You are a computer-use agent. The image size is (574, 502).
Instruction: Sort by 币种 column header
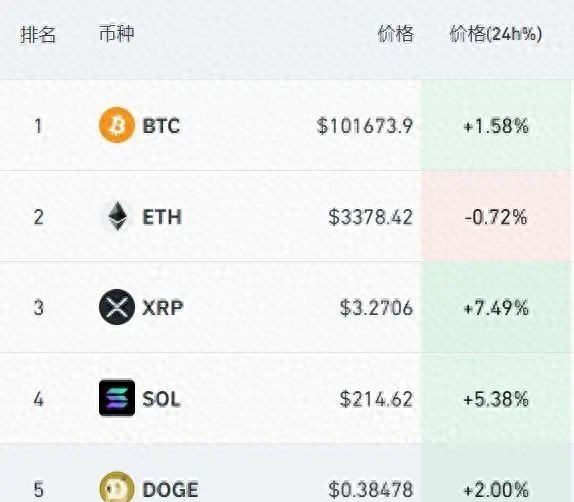point(117,33)
